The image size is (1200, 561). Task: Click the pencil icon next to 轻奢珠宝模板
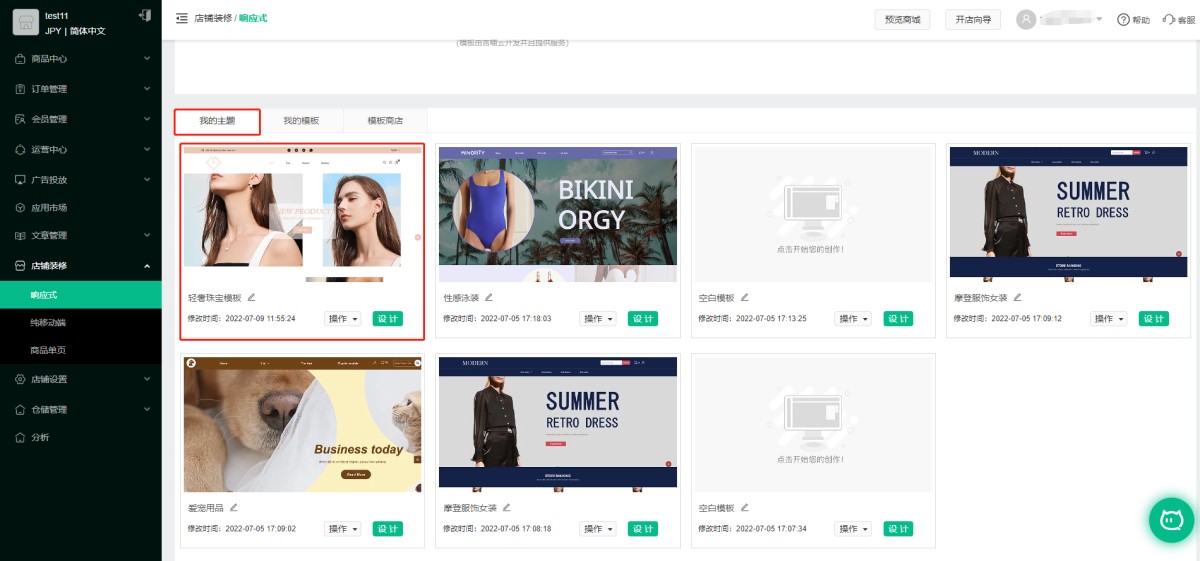(252, 297)
